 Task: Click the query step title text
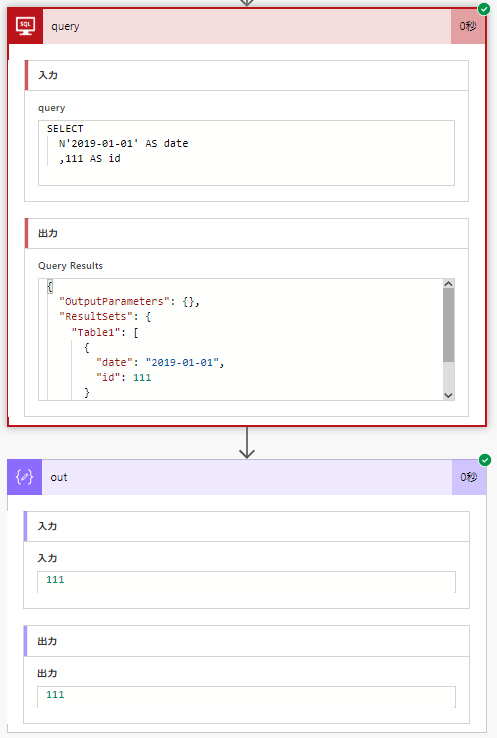[65, 27]
